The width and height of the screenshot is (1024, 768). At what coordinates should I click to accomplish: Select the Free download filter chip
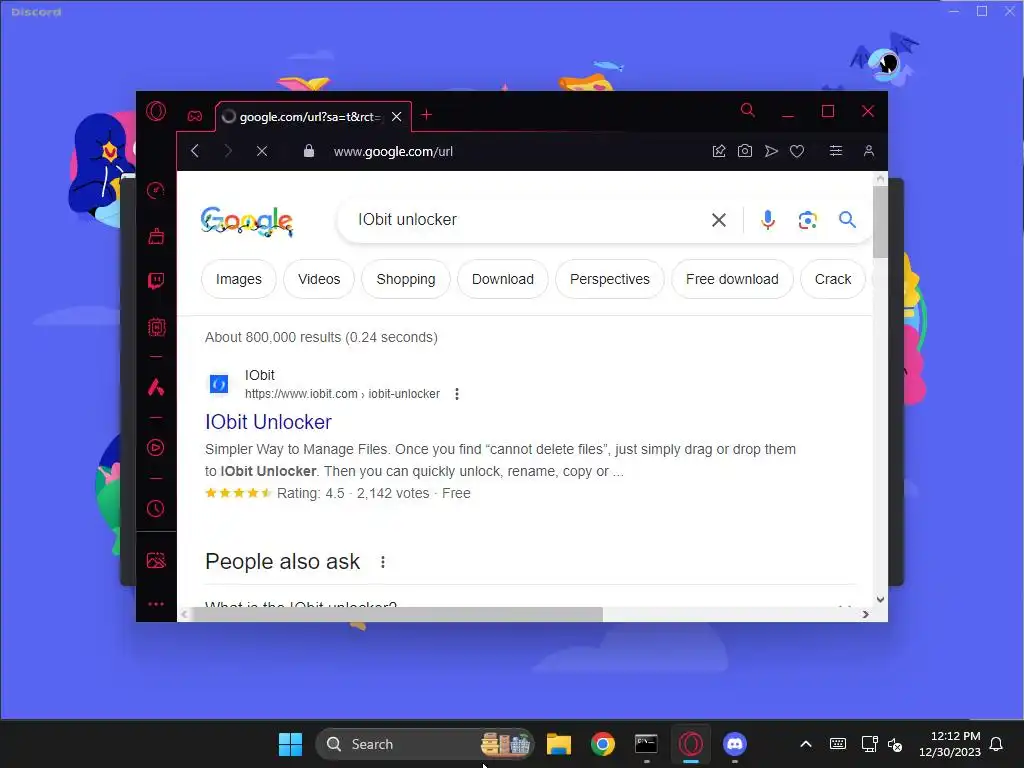pos(732,279)
